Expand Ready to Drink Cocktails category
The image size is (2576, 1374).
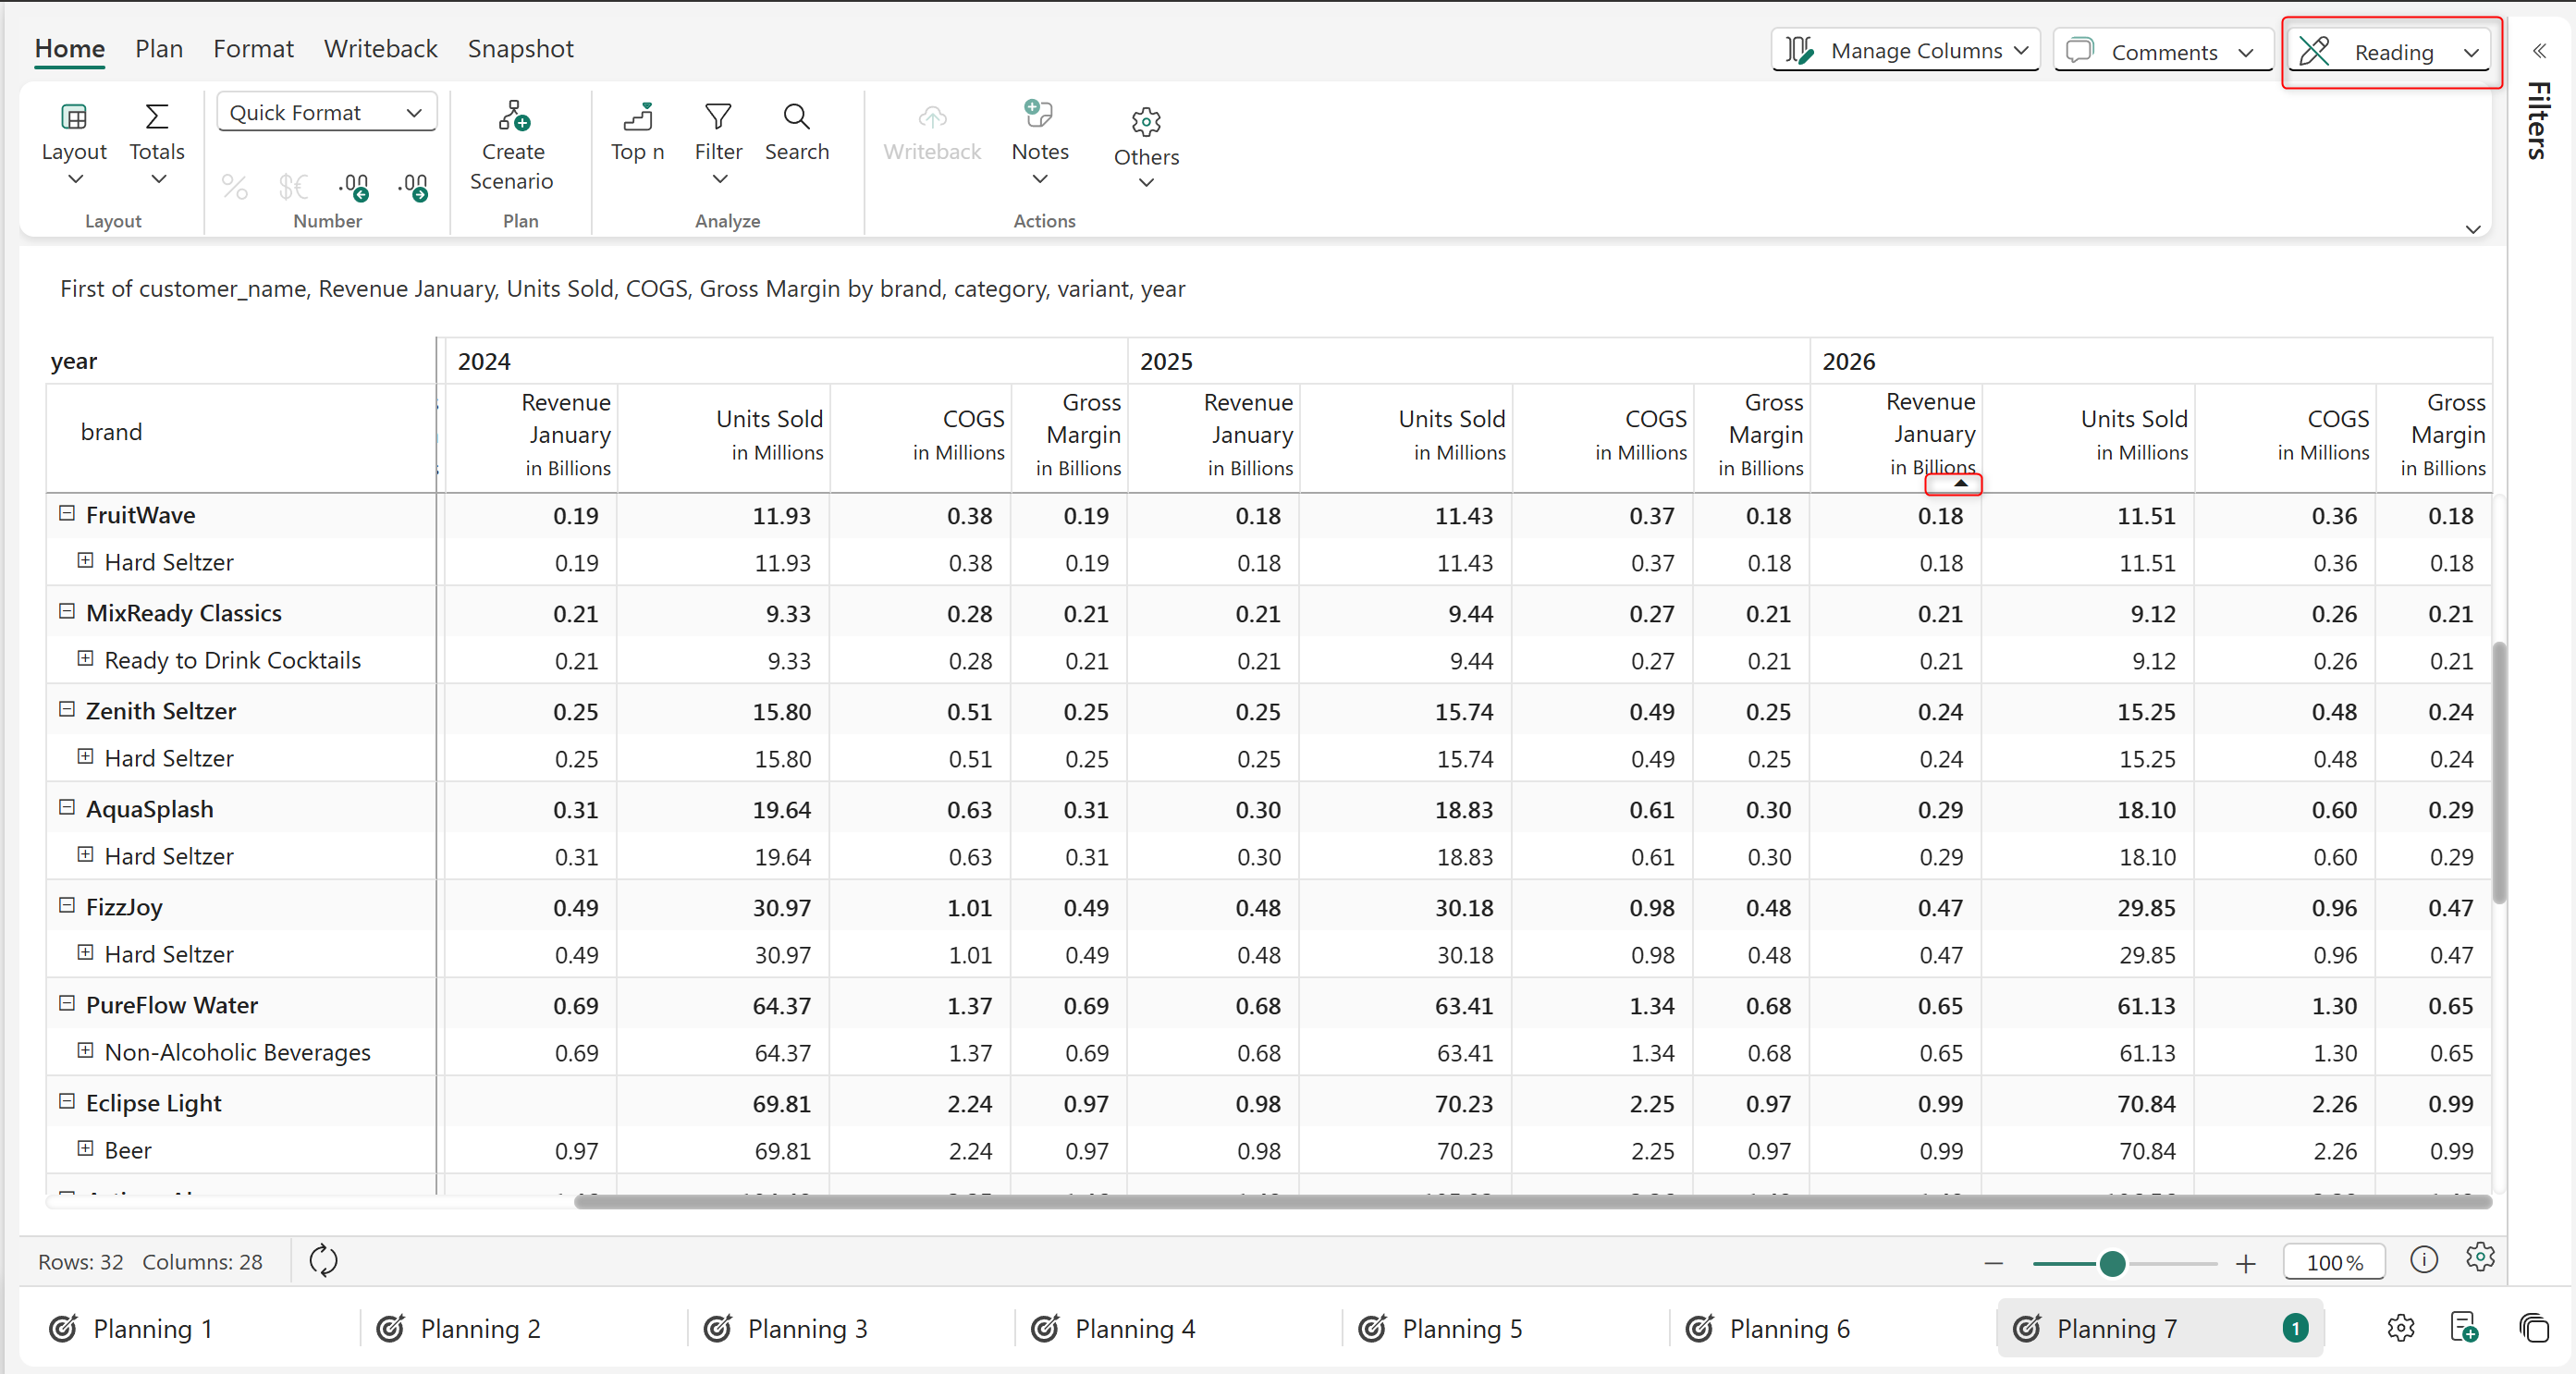point(86,659)
